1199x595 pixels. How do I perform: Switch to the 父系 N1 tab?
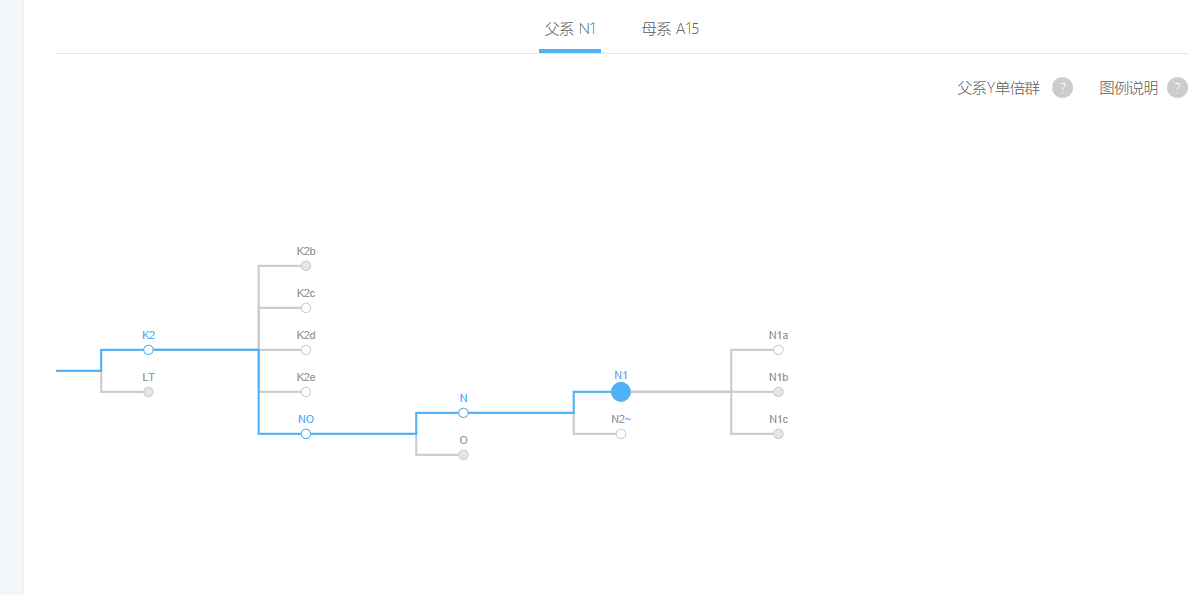pos(570,29)
